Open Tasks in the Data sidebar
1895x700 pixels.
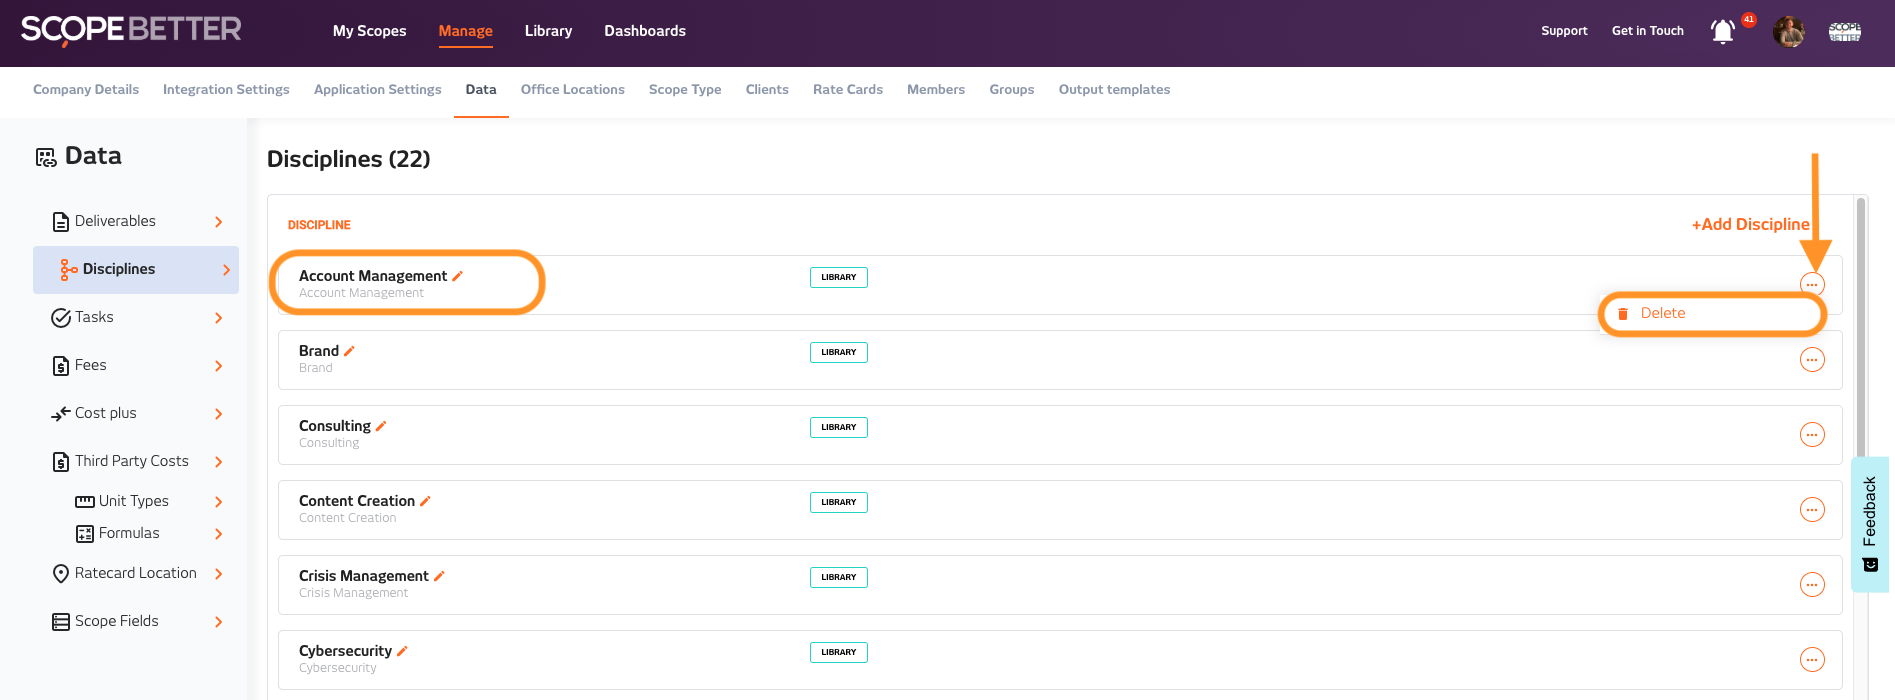(x=95, y=318)
